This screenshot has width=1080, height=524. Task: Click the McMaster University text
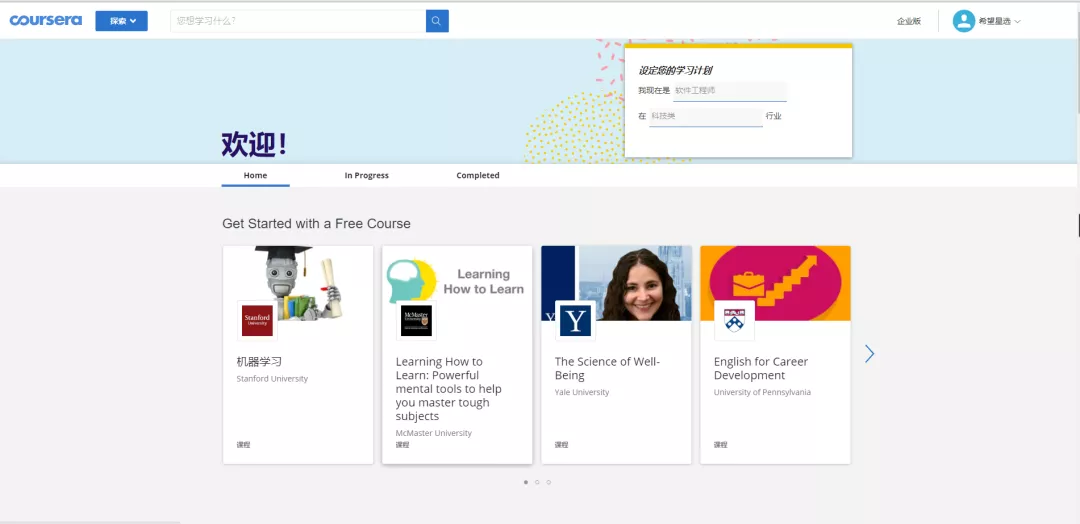[434, 433]
